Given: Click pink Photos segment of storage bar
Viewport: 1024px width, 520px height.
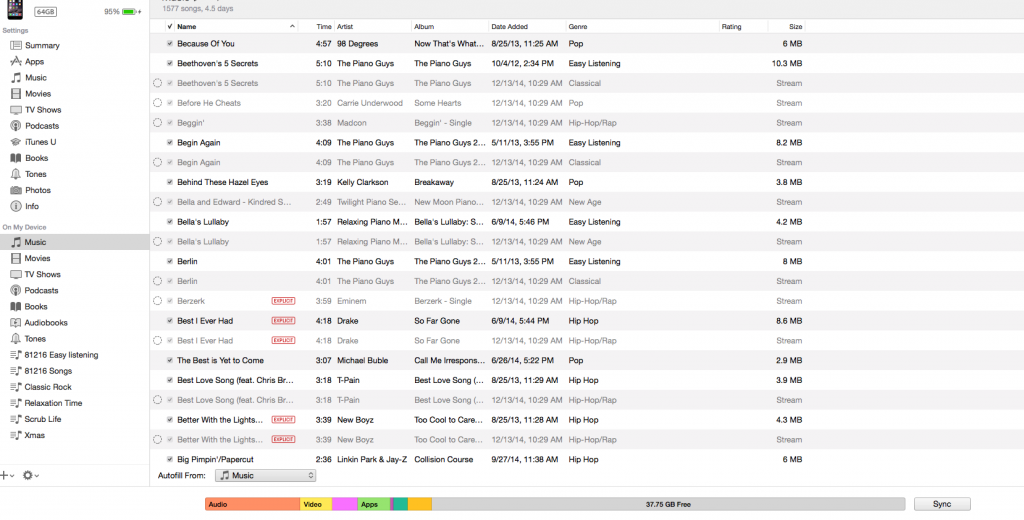Looking at the screenshot, I should (345, 504).
